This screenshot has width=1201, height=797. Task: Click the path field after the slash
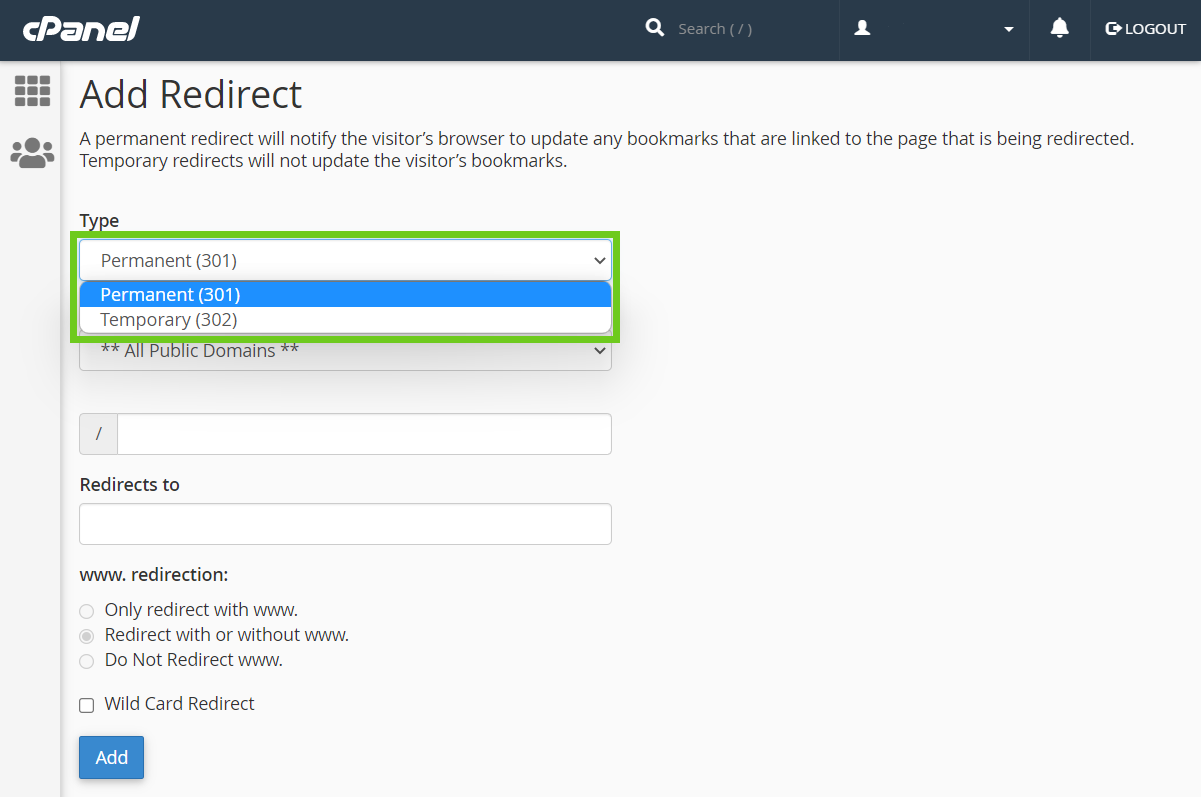(x=364, y=434)
